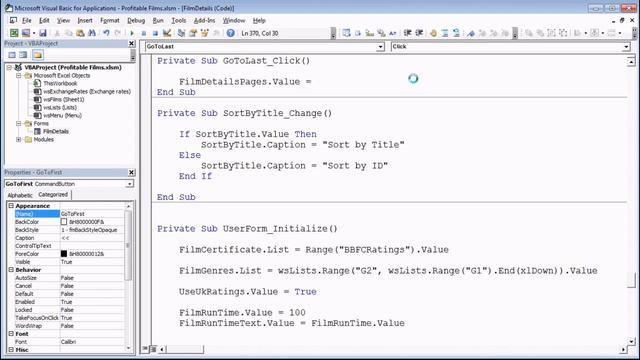Click the View Microsoft Excel toolbar icon

click(x=14, y=33)
